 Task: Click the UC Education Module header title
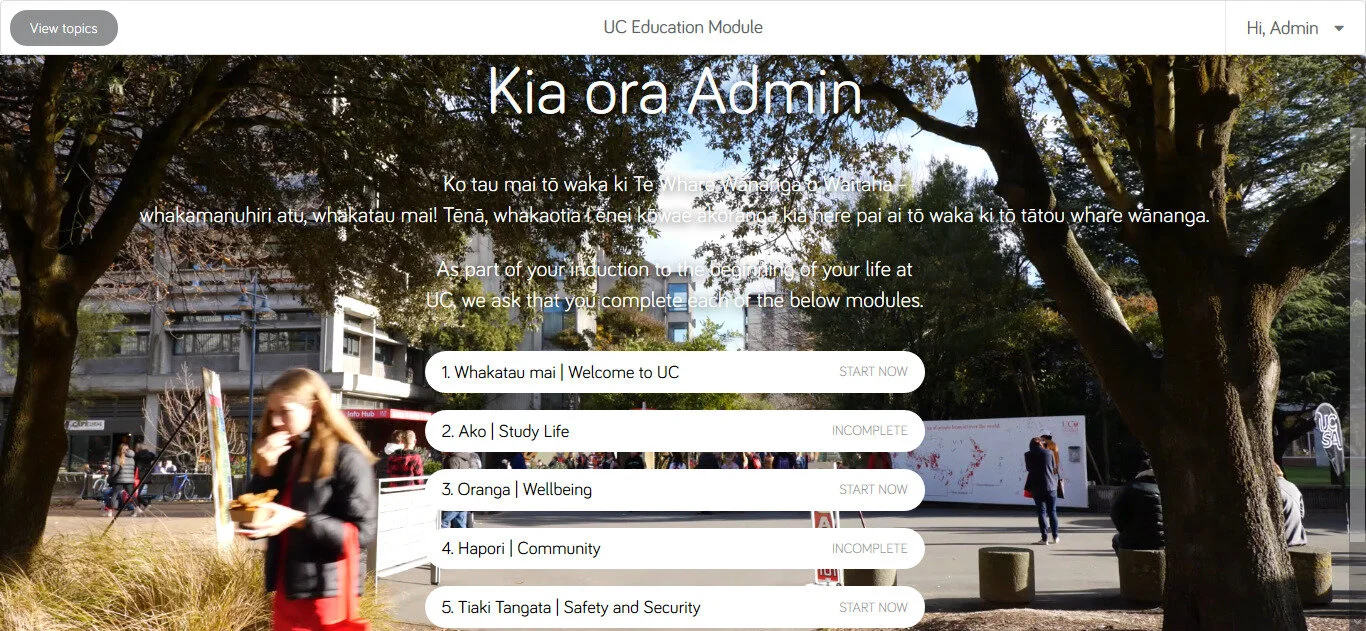pyautogui.click(x=683, y=28)
